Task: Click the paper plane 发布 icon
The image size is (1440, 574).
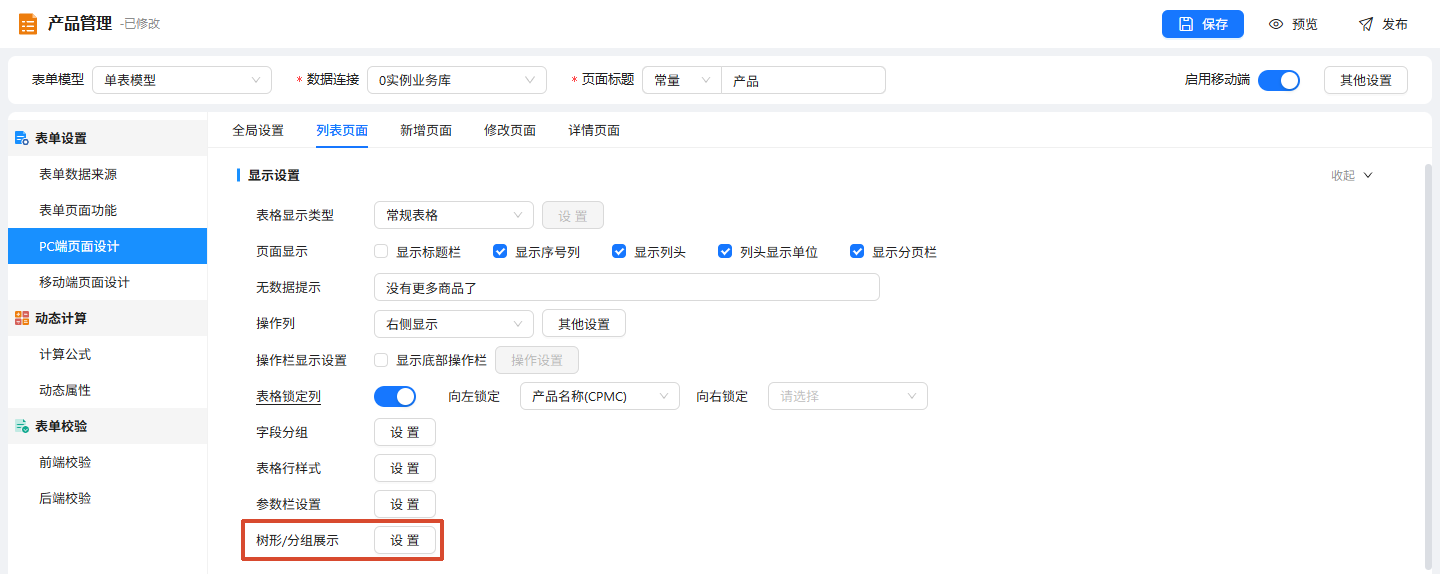Action: click(x=1366, y=24)
